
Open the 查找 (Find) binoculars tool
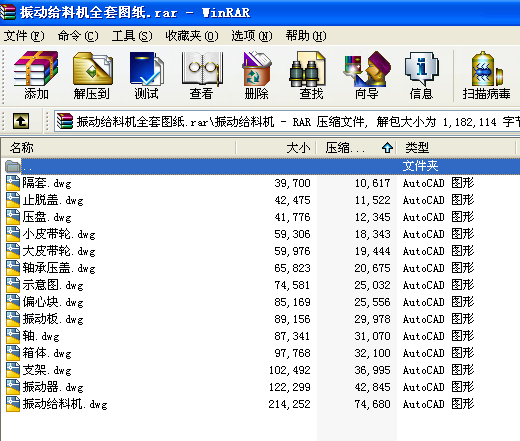[307, 69]
